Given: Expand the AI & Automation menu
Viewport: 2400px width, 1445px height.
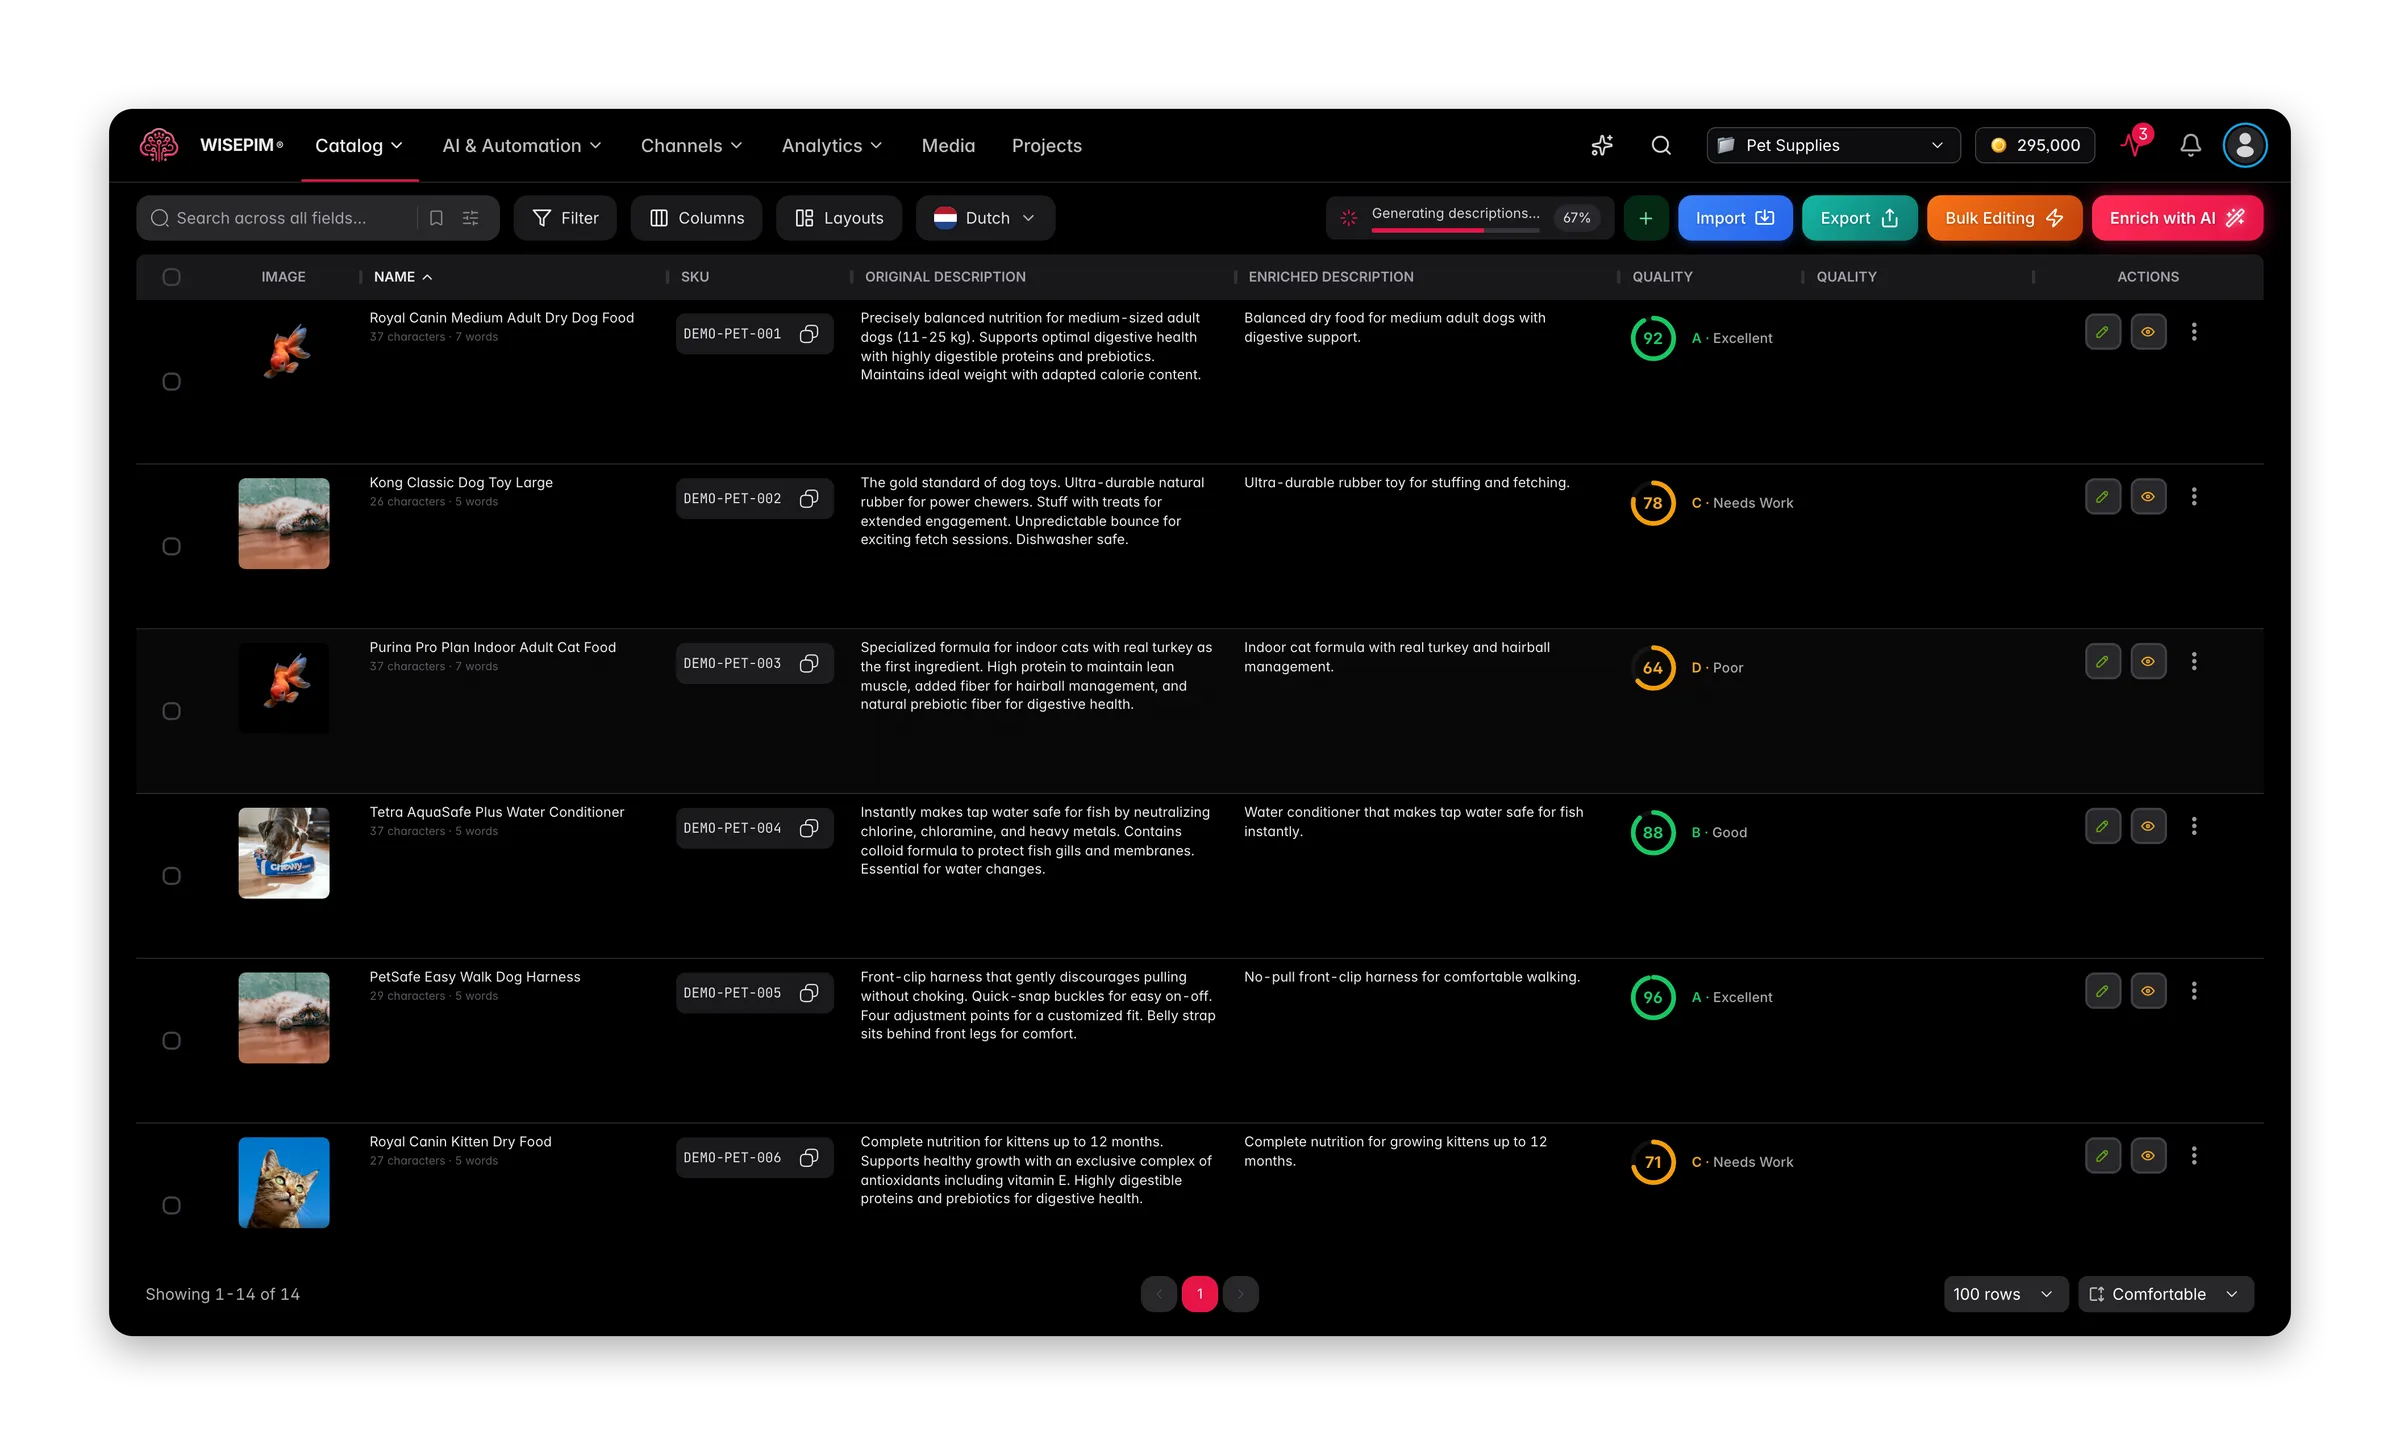Looking at the screenshot, I should pos(522,146).
